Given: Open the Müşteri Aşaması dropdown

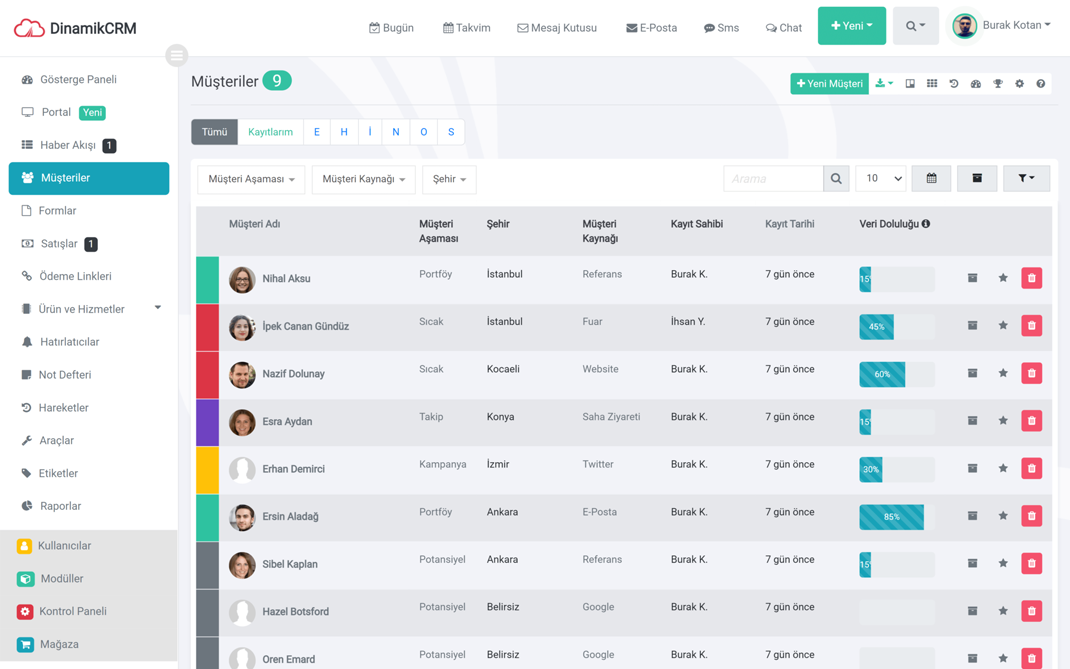Looking at the screenshot, I should (x=250, y=181).
